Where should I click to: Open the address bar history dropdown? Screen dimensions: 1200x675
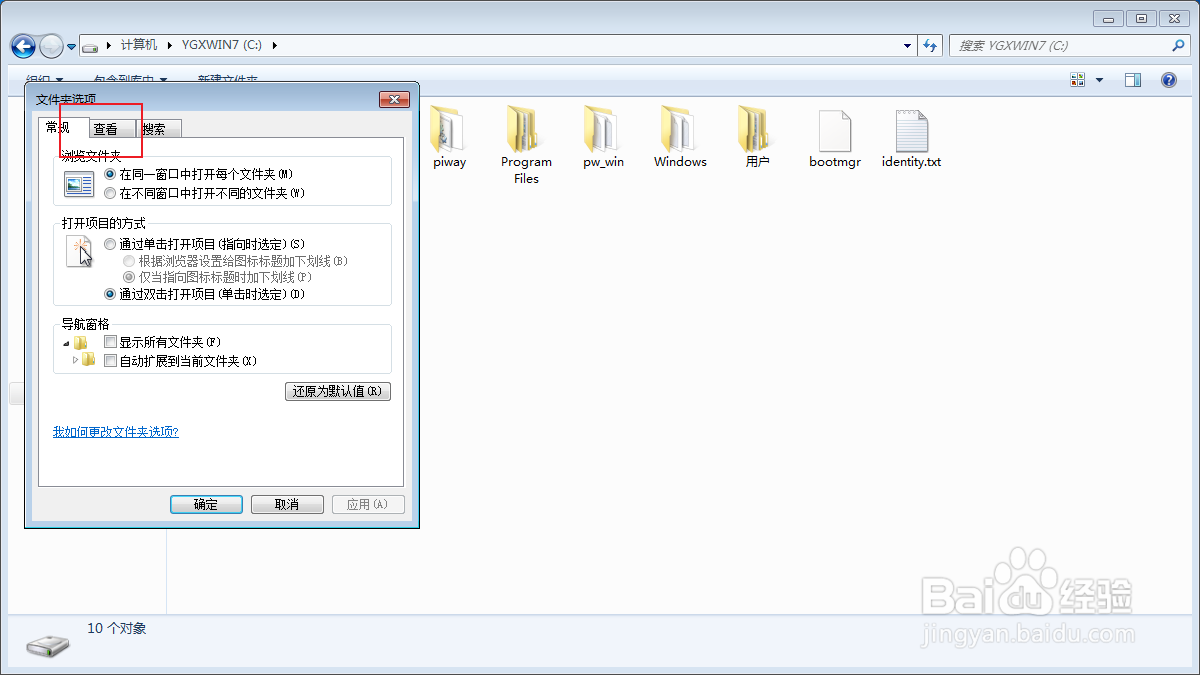click(907, 46)
